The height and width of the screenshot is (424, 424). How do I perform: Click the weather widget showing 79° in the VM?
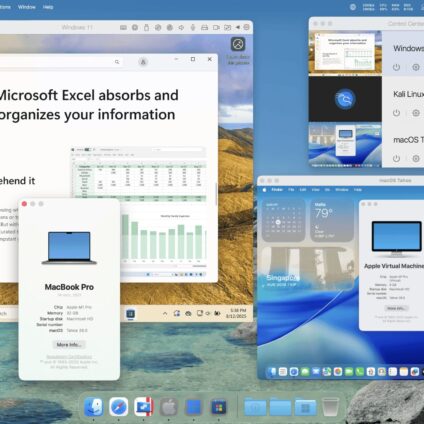332,220
